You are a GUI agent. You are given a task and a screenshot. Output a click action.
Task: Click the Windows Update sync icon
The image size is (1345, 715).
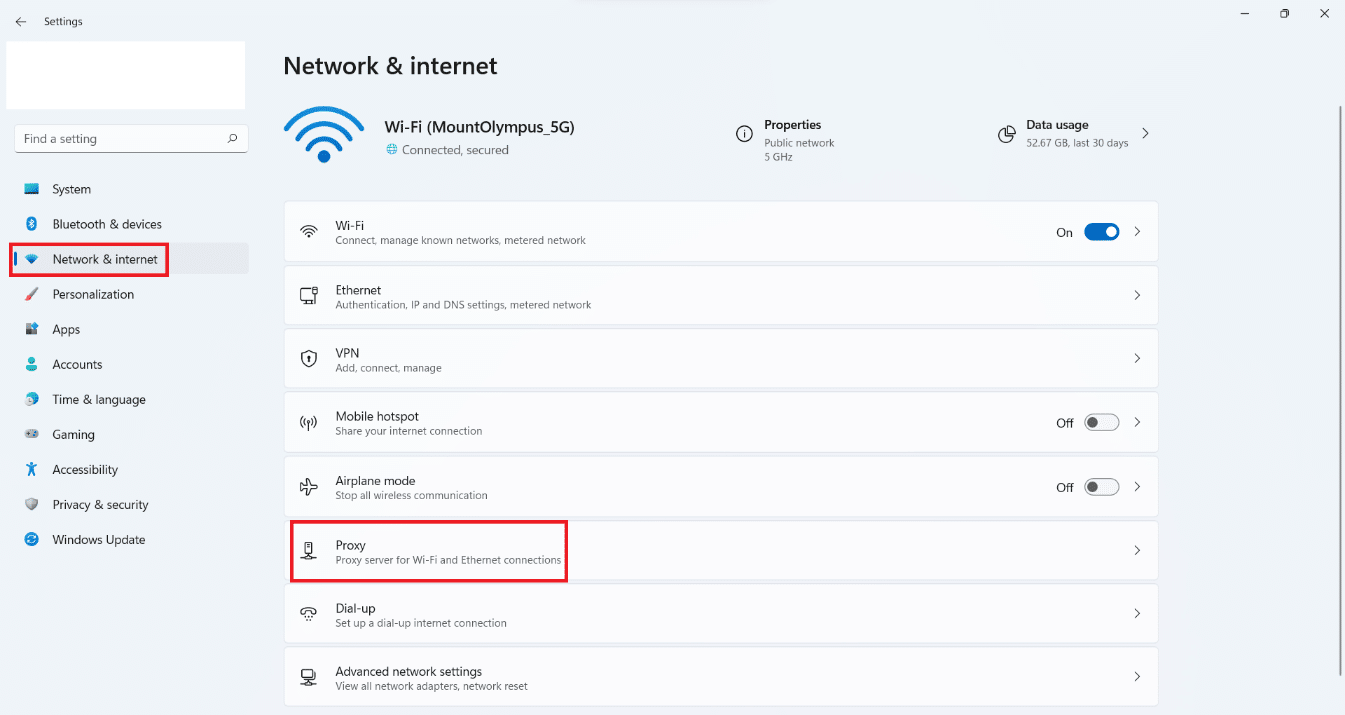(x=32, y=540)
